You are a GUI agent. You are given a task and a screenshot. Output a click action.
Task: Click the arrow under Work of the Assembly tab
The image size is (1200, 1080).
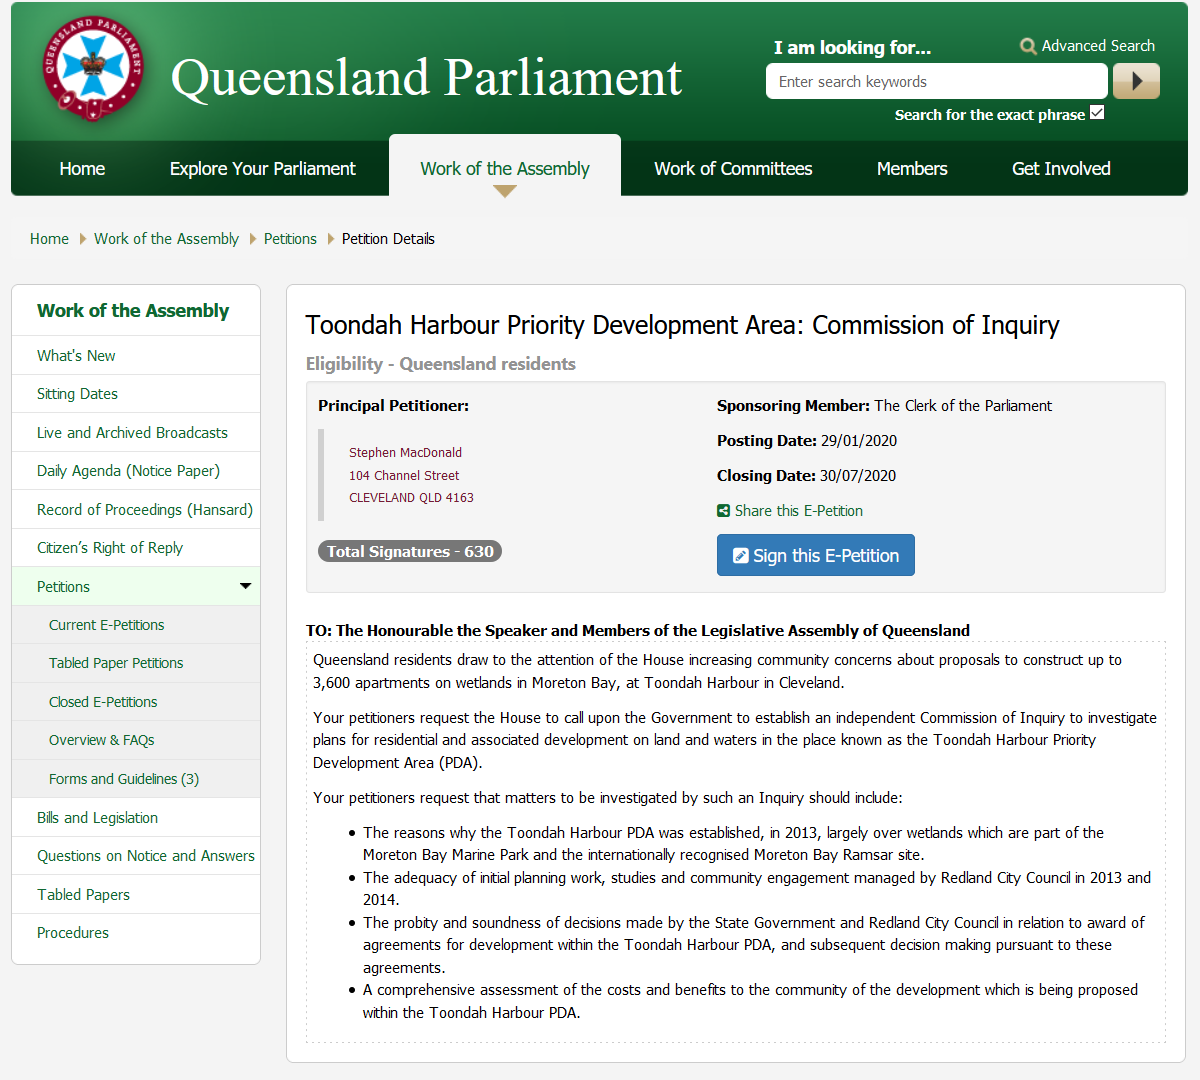point(505,191)
